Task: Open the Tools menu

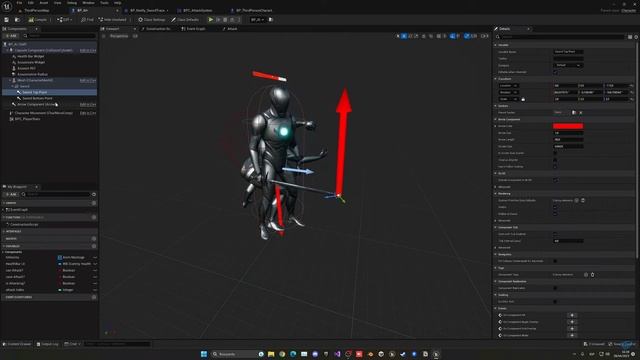Action: point(104,3)
